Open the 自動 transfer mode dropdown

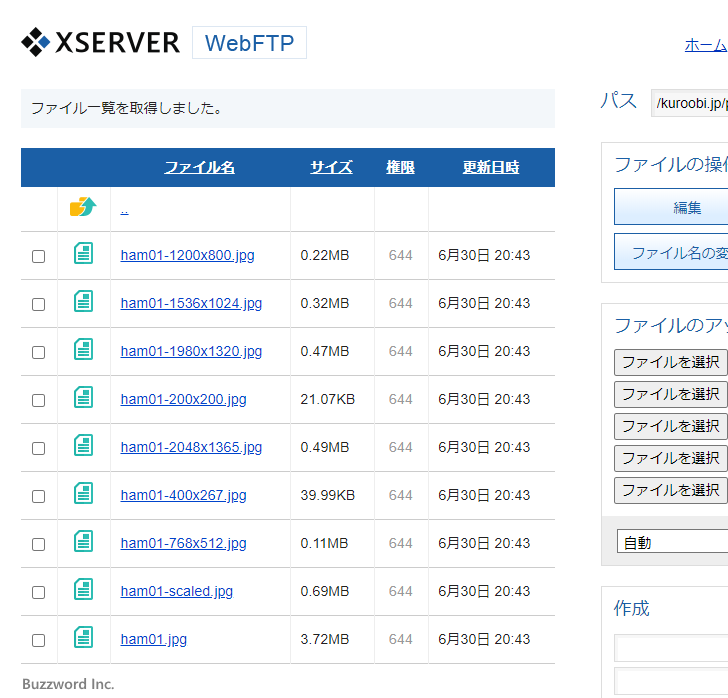click(x=672, y=541)
